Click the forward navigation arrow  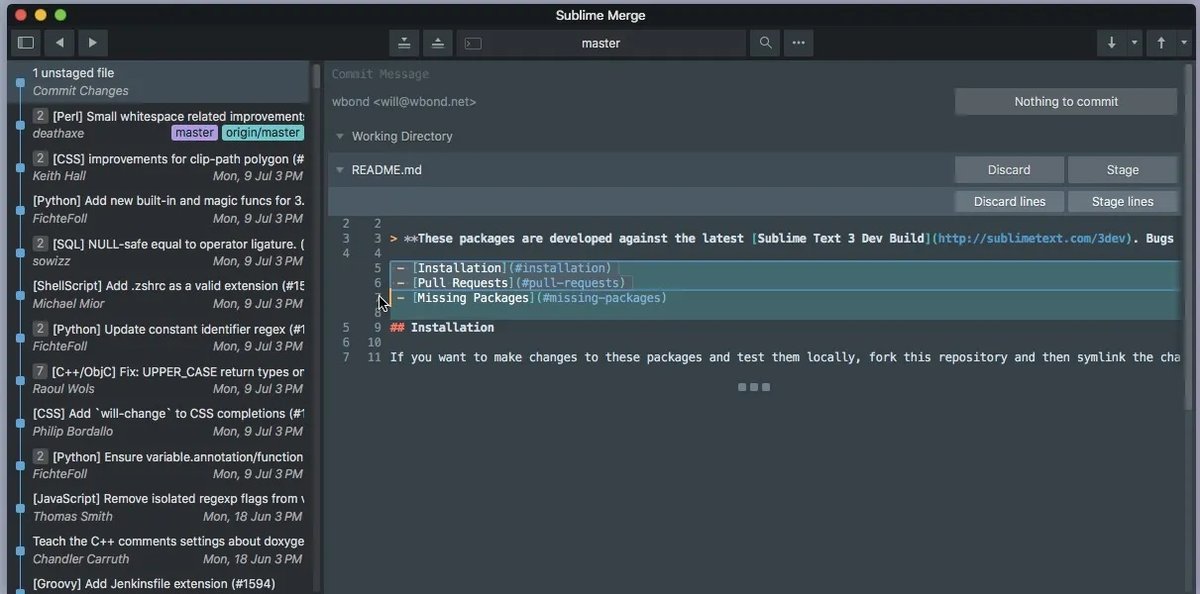tap(92, 42)
